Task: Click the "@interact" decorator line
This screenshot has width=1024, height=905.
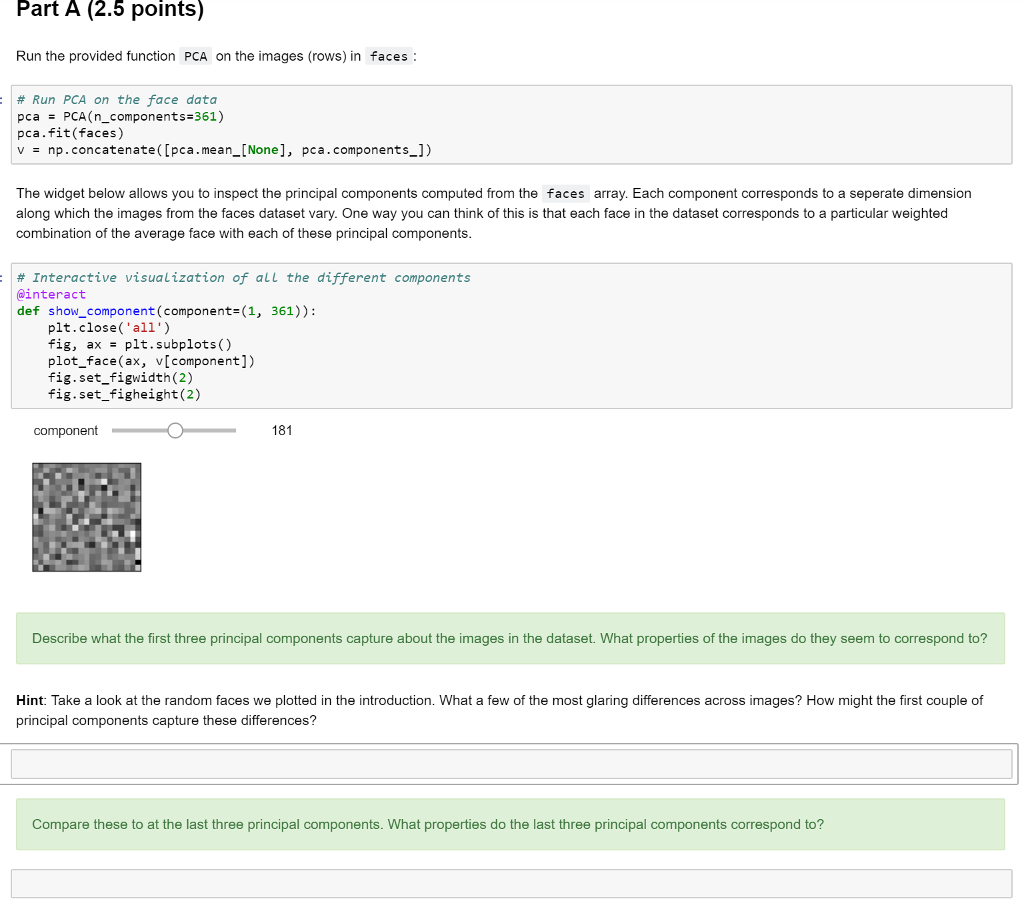Action: tap(52, 294)
